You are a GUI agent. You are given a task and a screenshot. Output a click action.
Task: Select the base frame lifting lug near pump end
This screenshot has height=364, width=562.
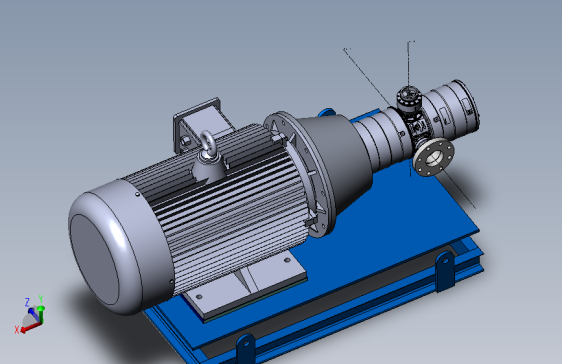click(x=444, y=271)
